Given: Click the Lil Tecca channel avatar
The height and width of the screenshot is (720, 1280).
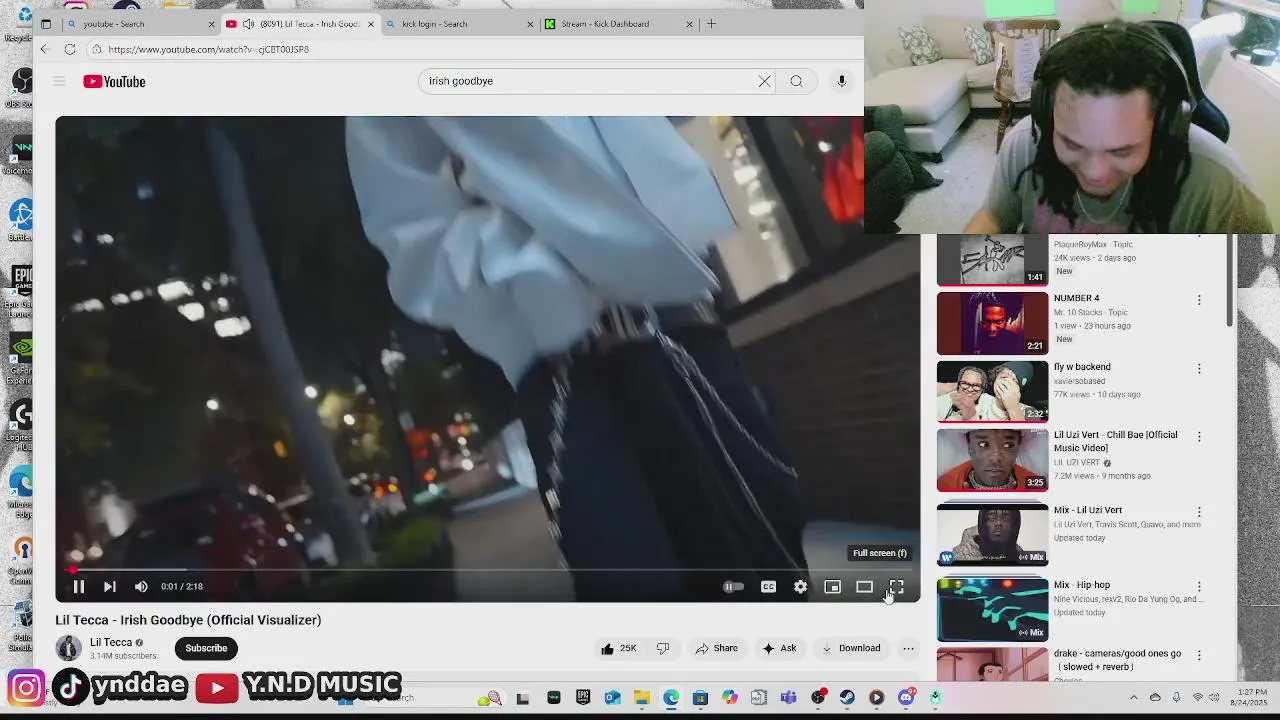Looking at the screenshot, I should click(x=68, y=648).
